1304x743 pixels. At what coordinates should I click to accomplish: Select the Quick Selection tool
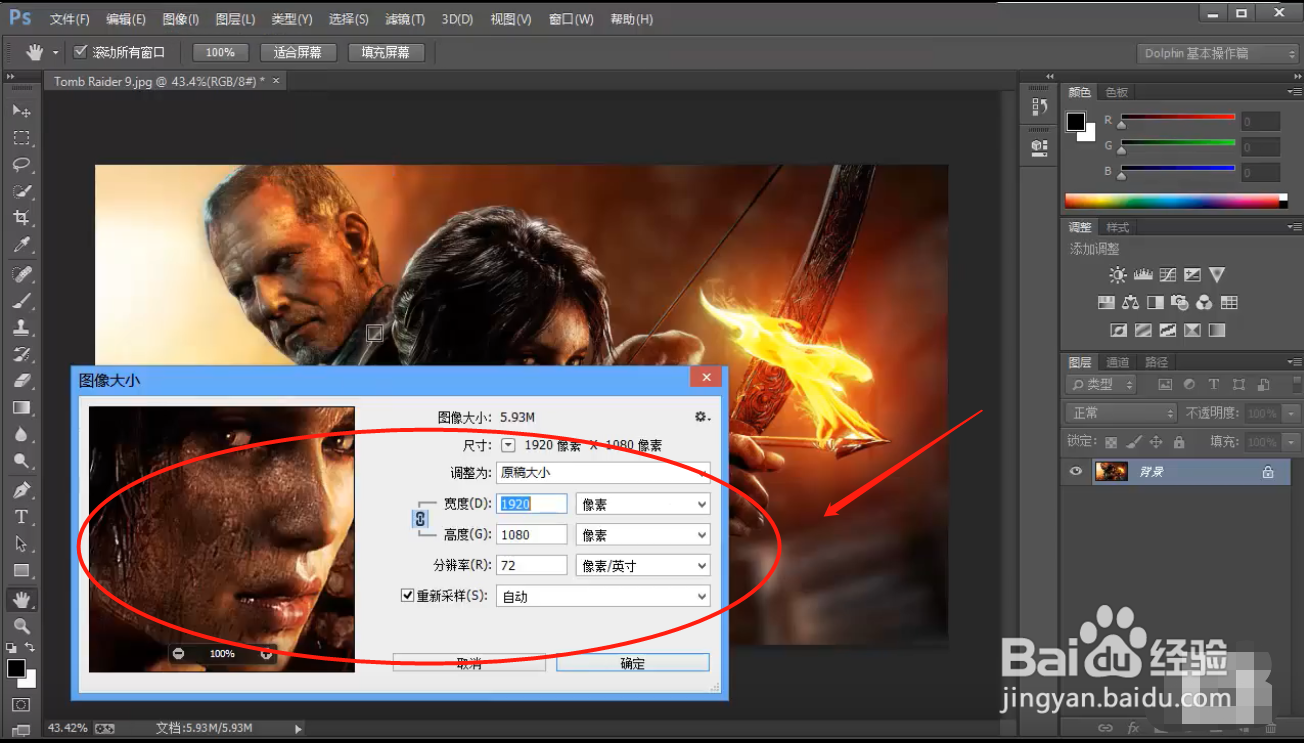pos(21,191)
